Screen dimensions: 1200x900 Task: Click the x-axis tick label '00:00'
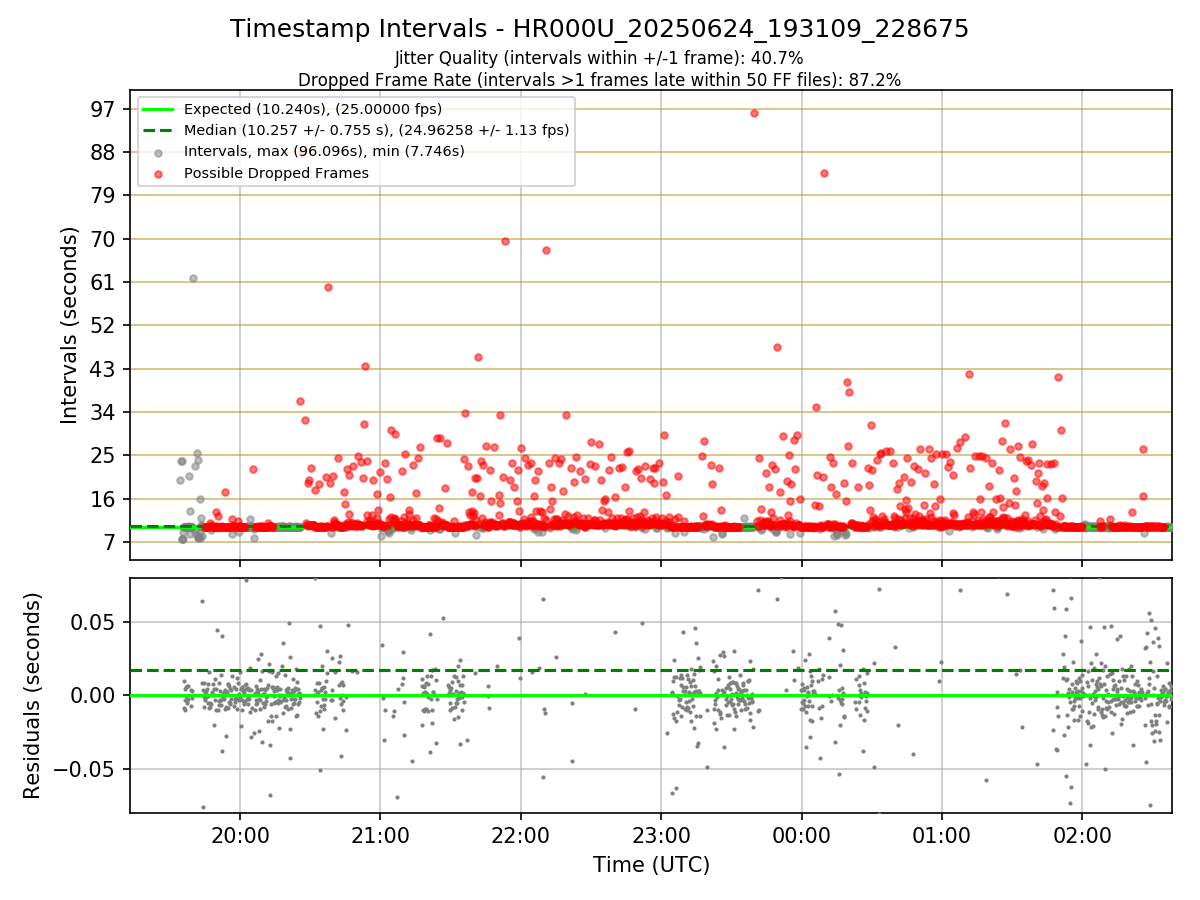[802, 835]
